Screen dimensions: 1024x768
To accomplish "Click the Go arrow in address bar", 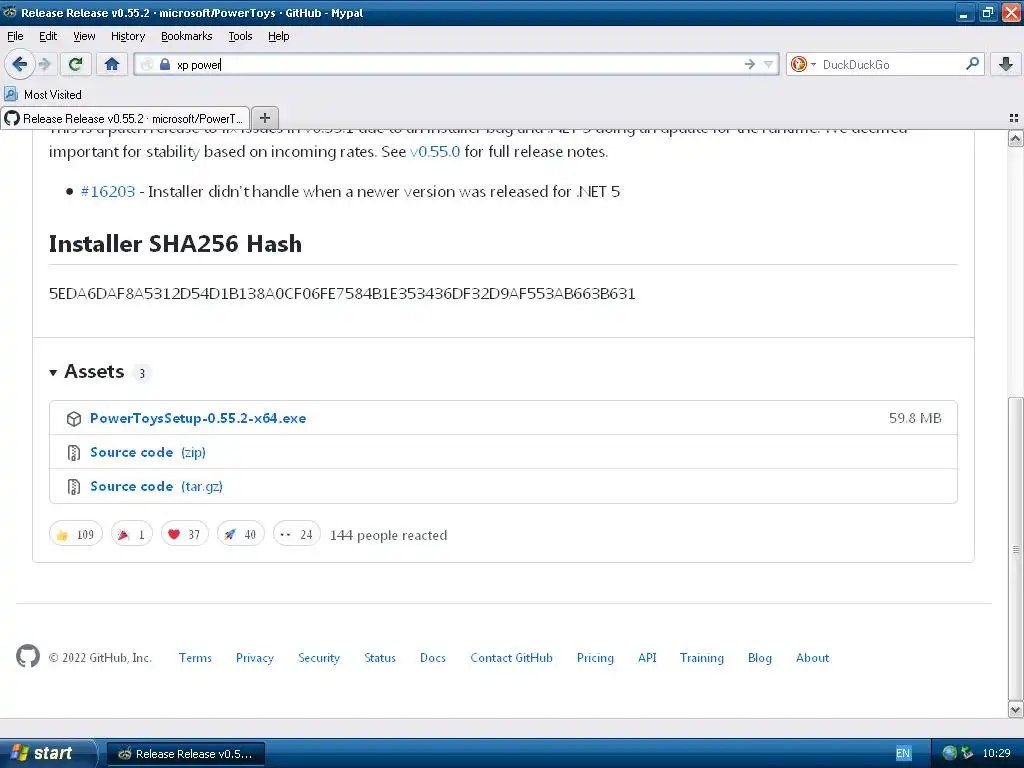I will coord(749,64).
